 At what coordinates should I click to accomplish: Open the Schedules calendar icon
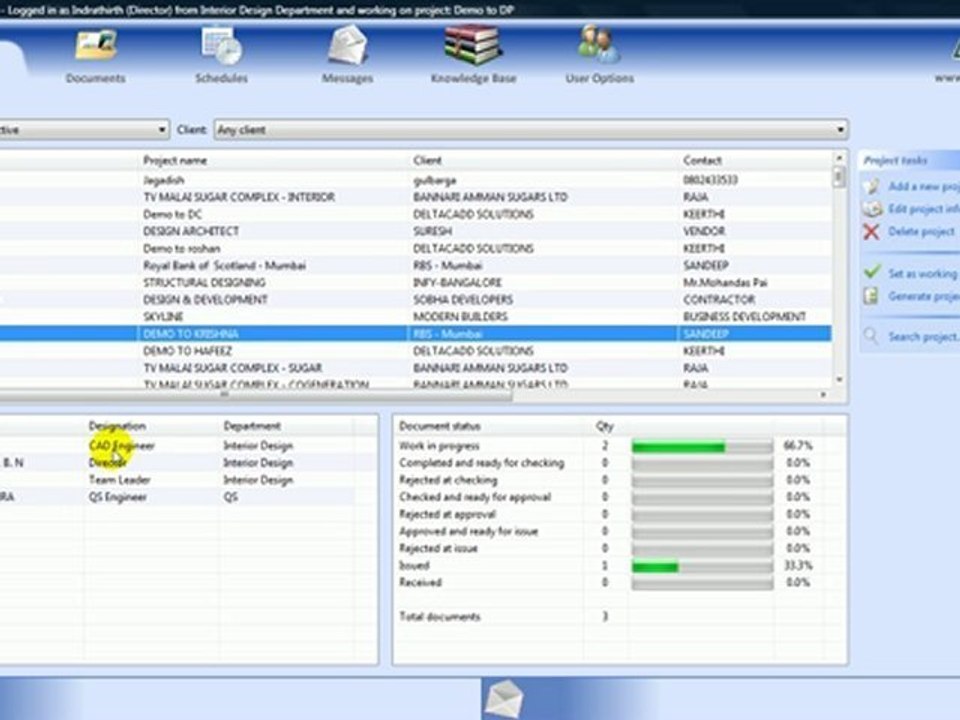222,46
